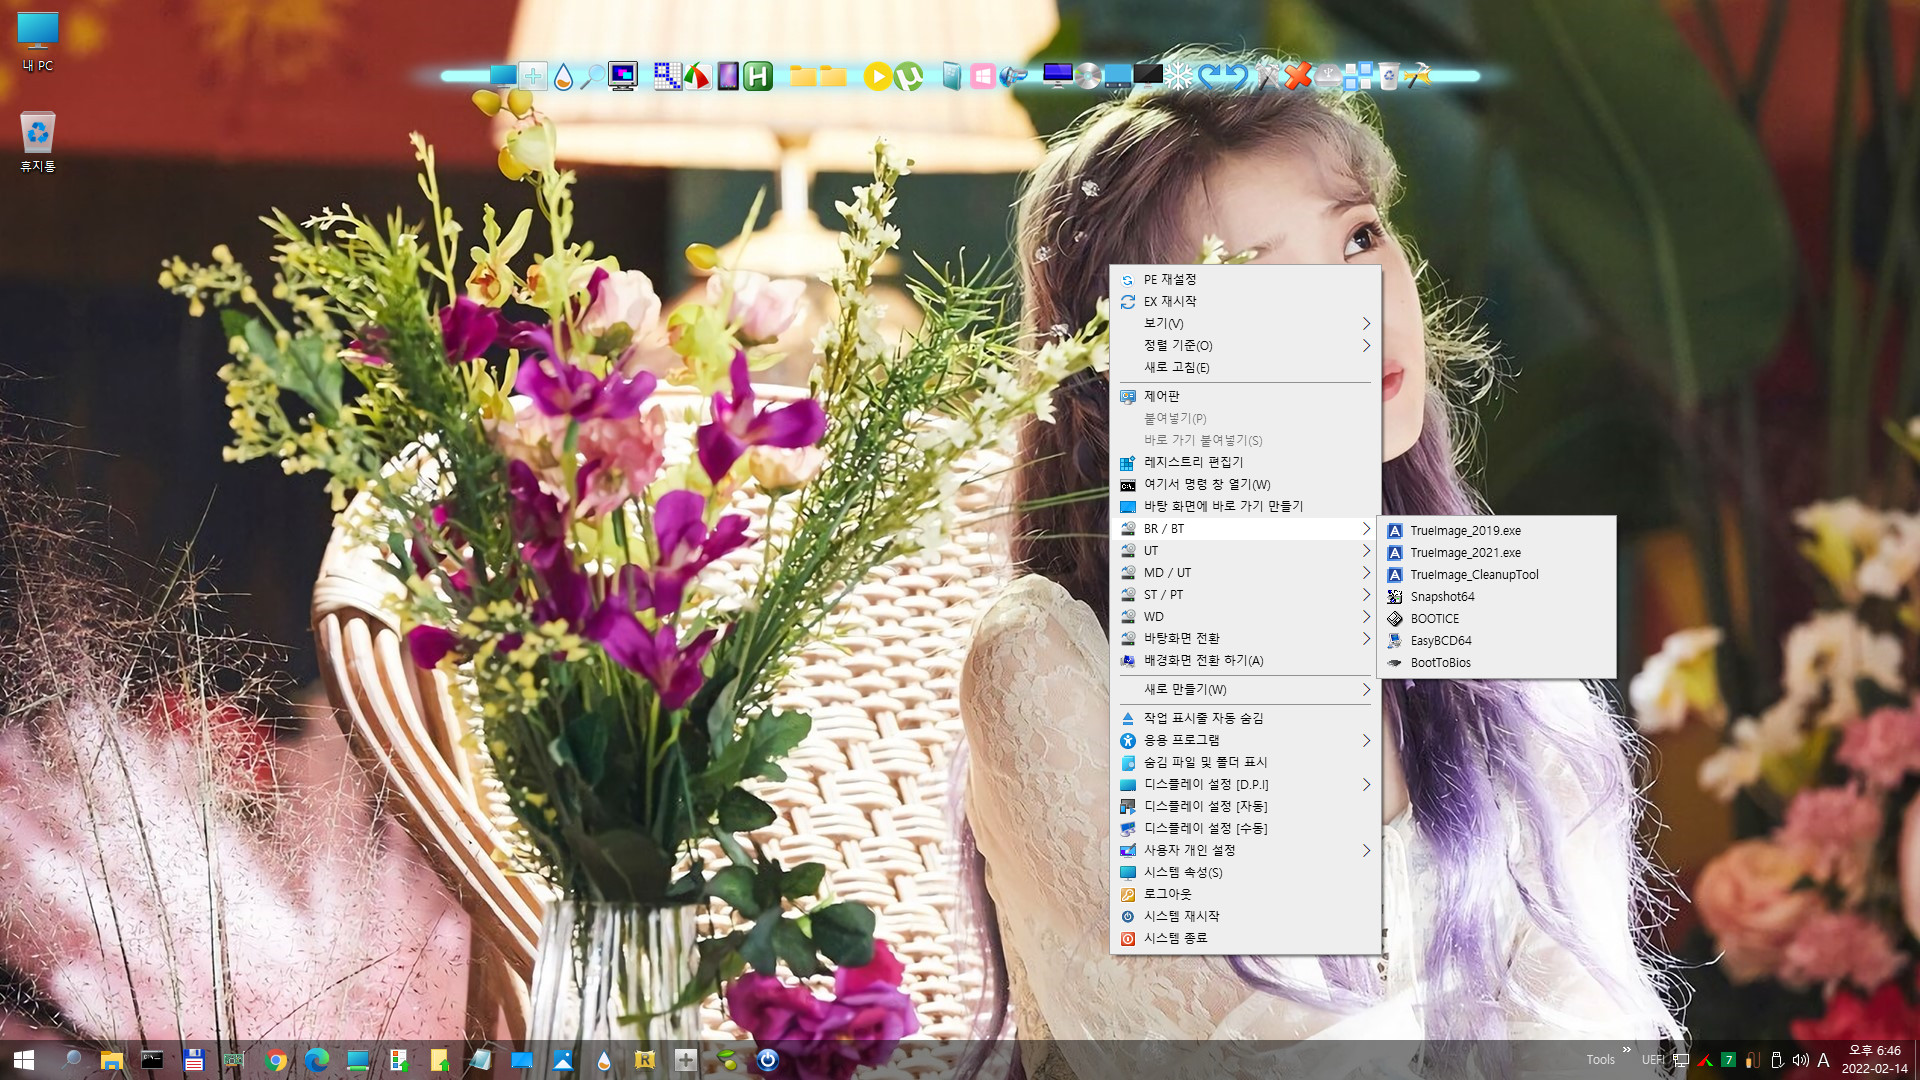The height and width of the screenshot is (1080, 1920).
Task: Open the tablet device icon in top dock
Action: tap(728, 76)
